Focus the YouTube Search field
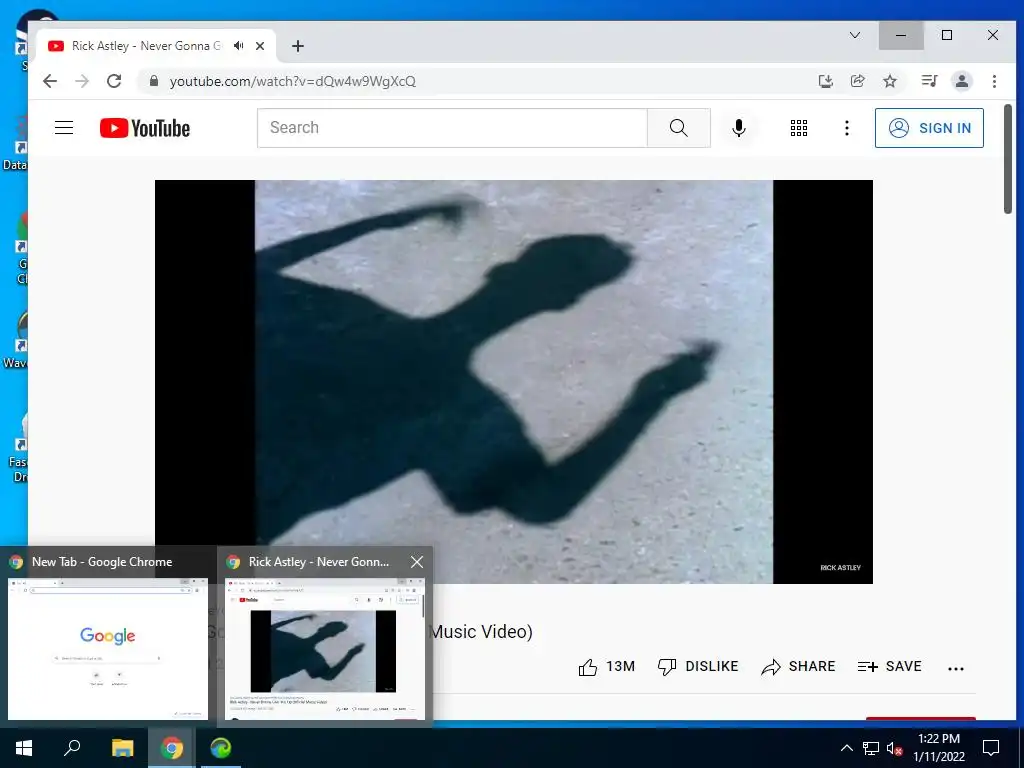The width and height of the screenshot is (1024, 768). pyautogui.click(x=452, y=128)
